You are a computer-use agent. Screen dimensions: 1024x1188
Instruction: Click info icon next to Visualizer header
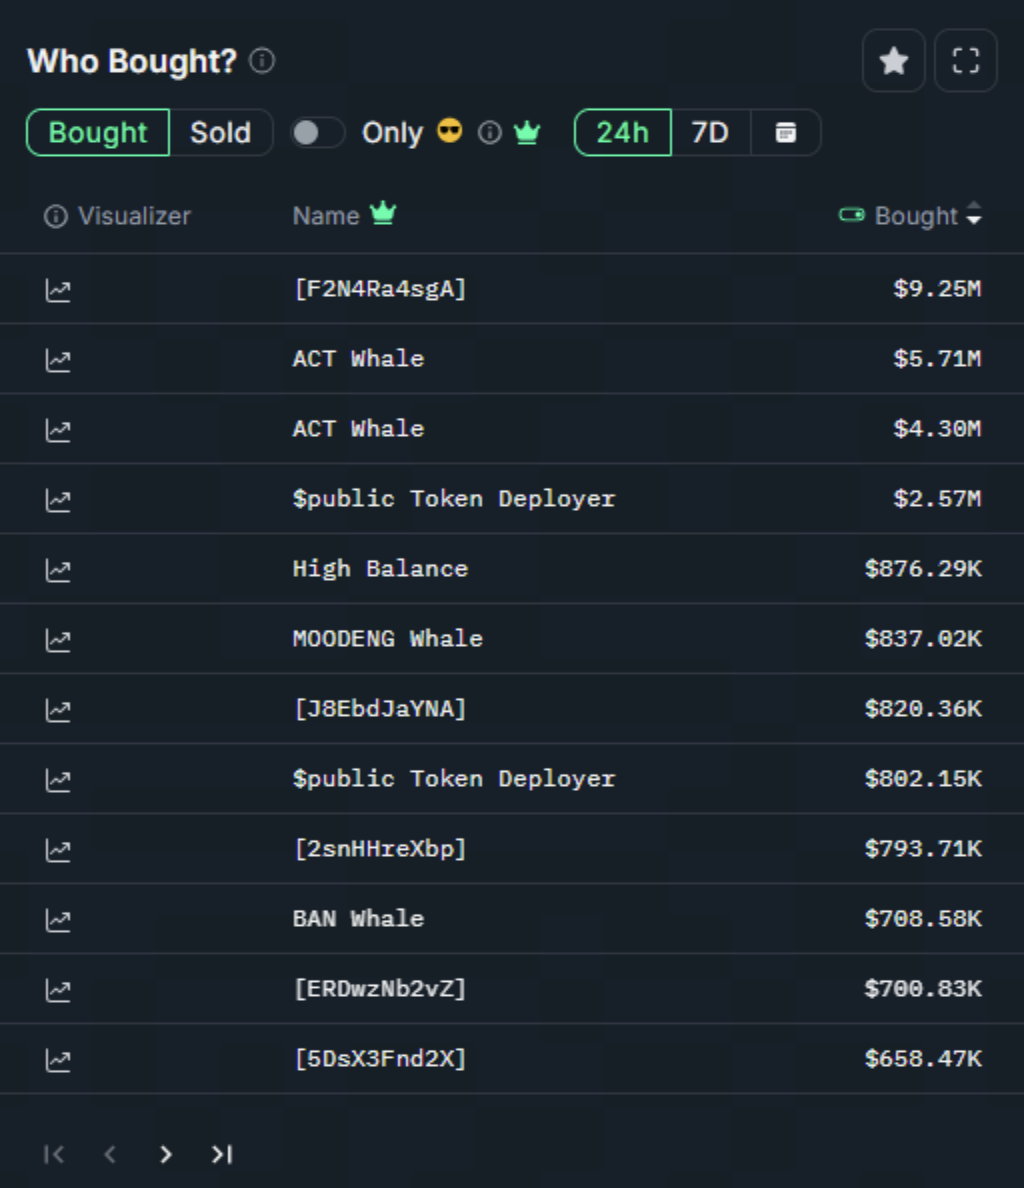pyautogui.click(x=55, y=216)
